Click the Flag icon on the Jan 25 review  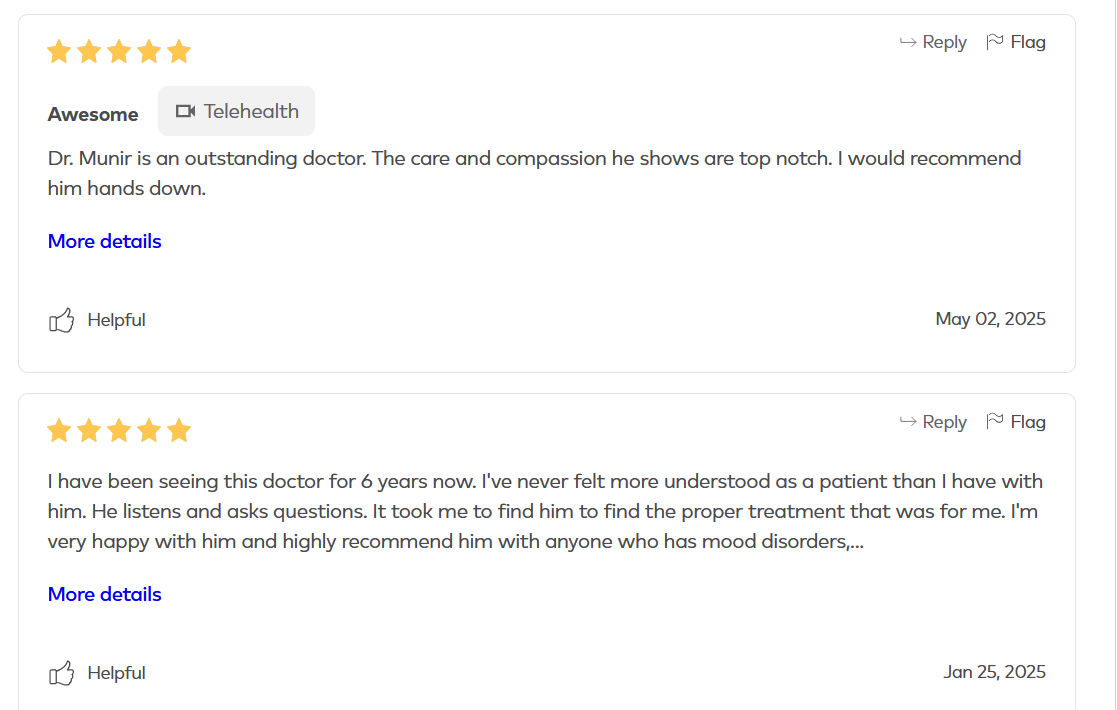pyautogui.click(x=995, y=422)
